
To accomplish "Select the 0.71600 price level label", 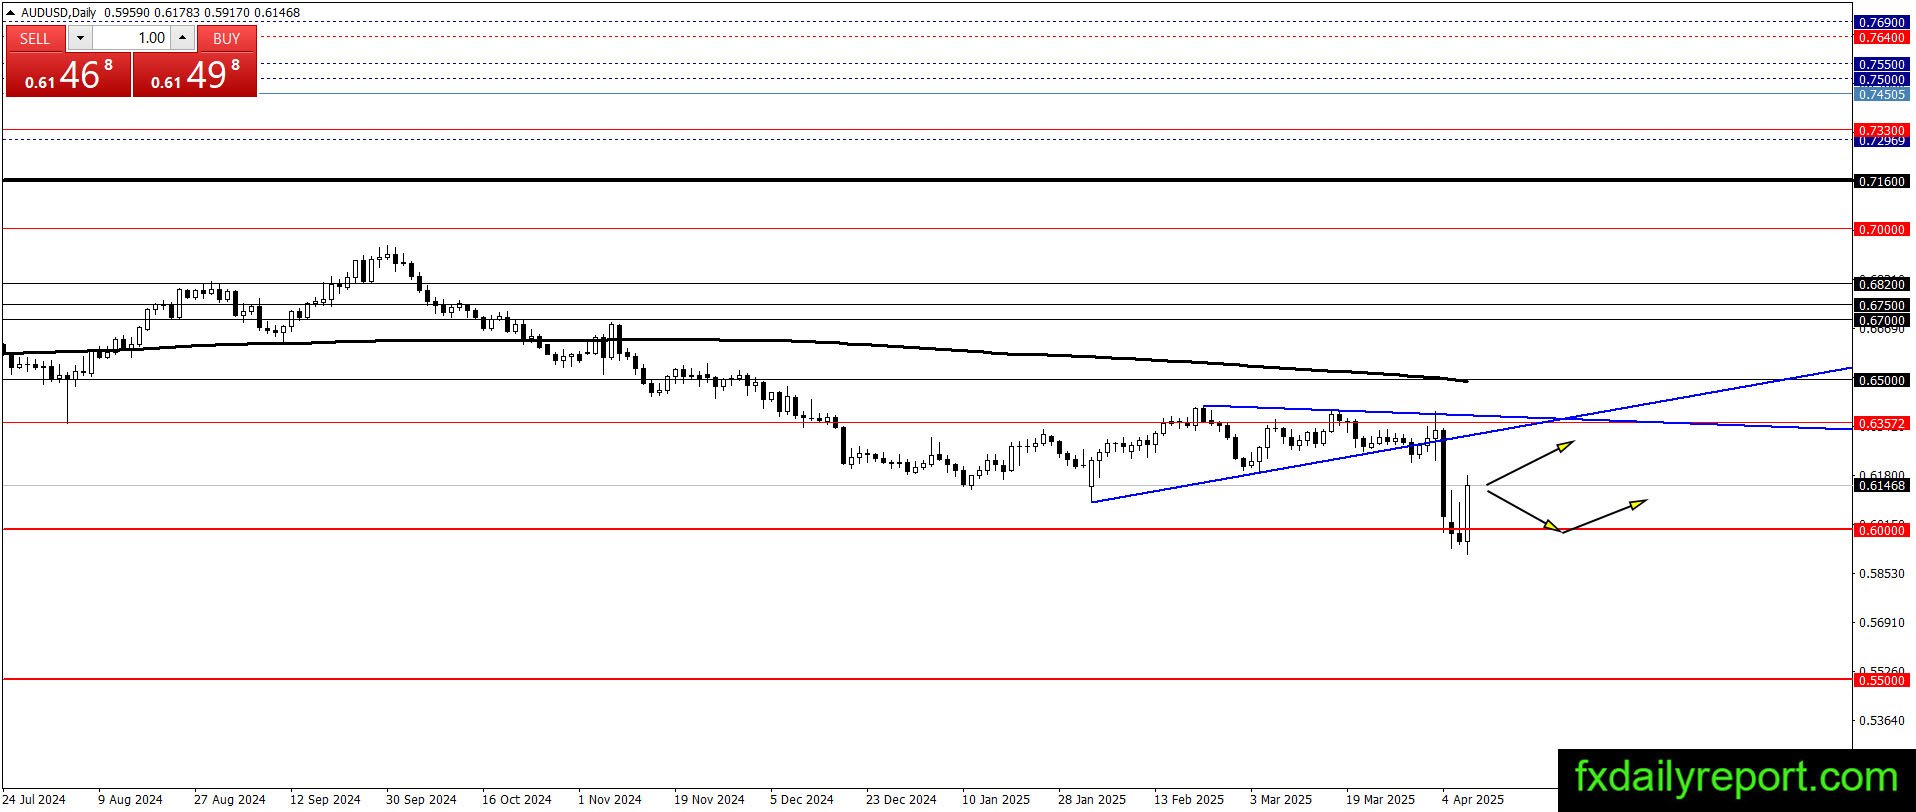I will click(x=1881, y=181).
